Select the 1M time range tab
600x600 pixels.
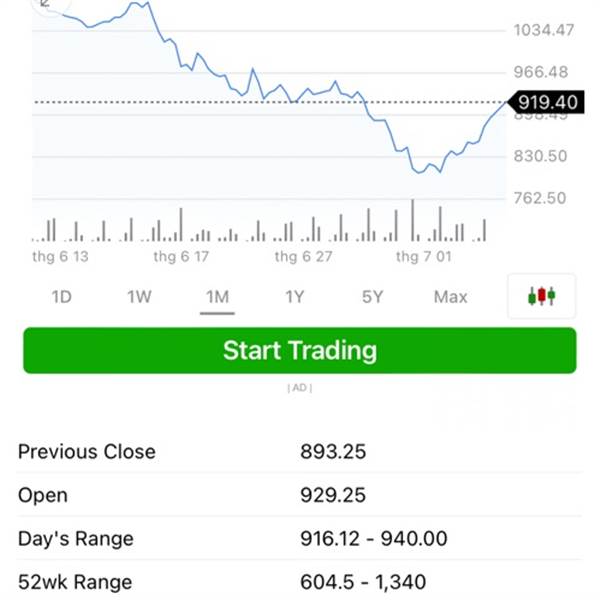tap(217, 297)
